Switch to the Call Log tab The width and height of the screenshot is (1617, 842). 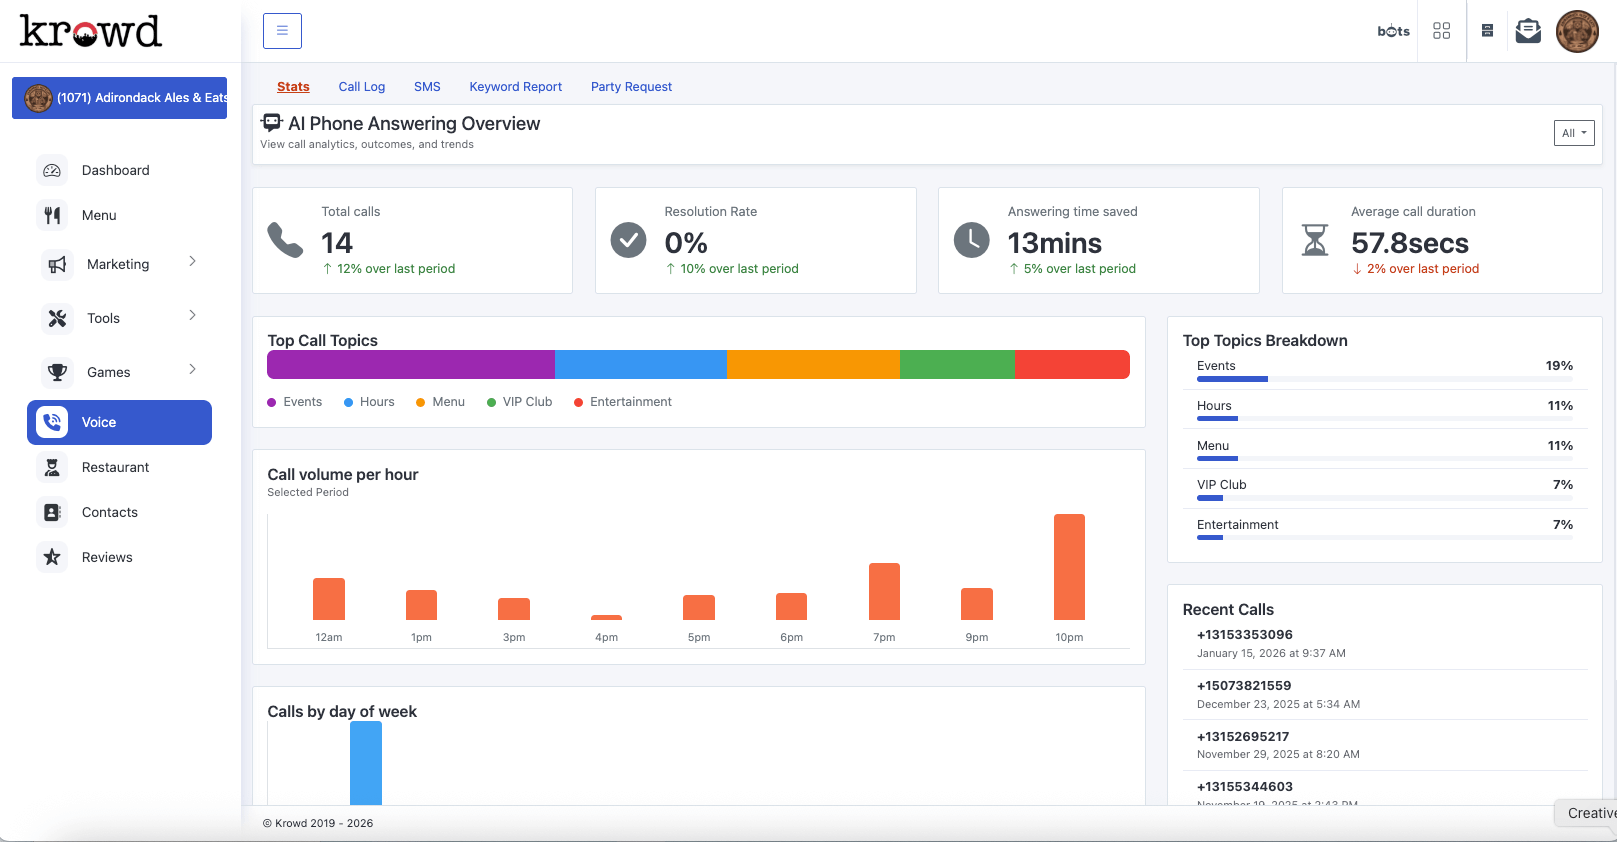(361, 87)
